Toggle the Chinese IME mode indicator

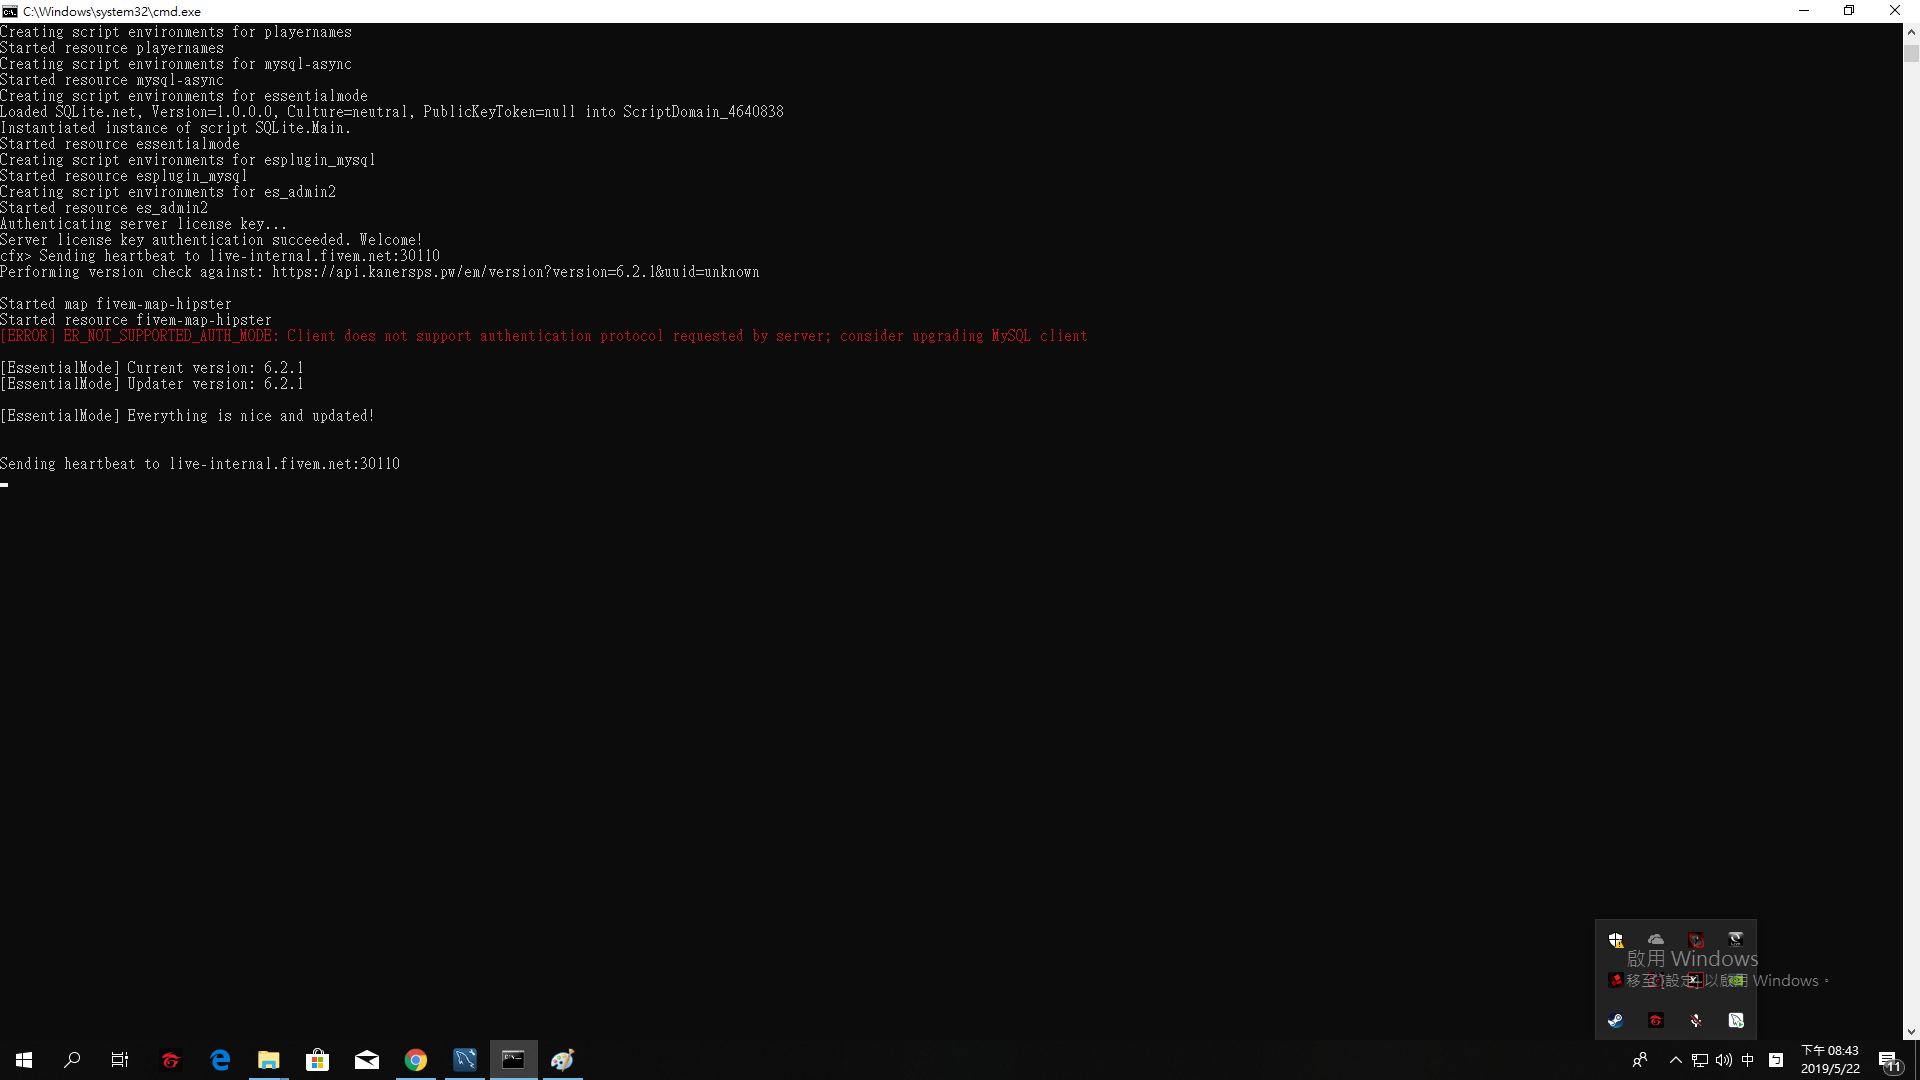(x=1748, y=1060)
